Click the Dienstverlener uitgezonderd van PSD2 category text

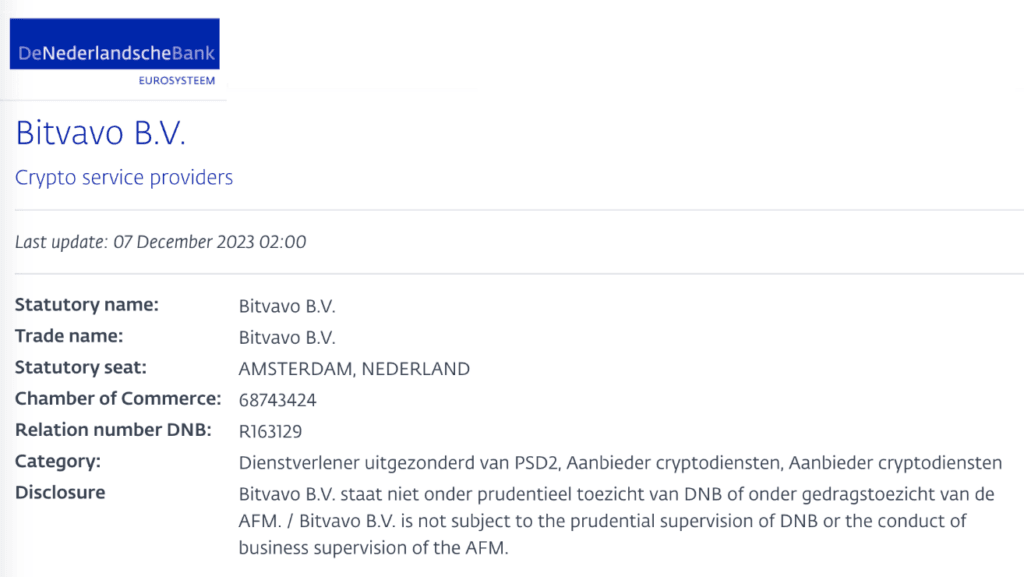tap(395, 462)
